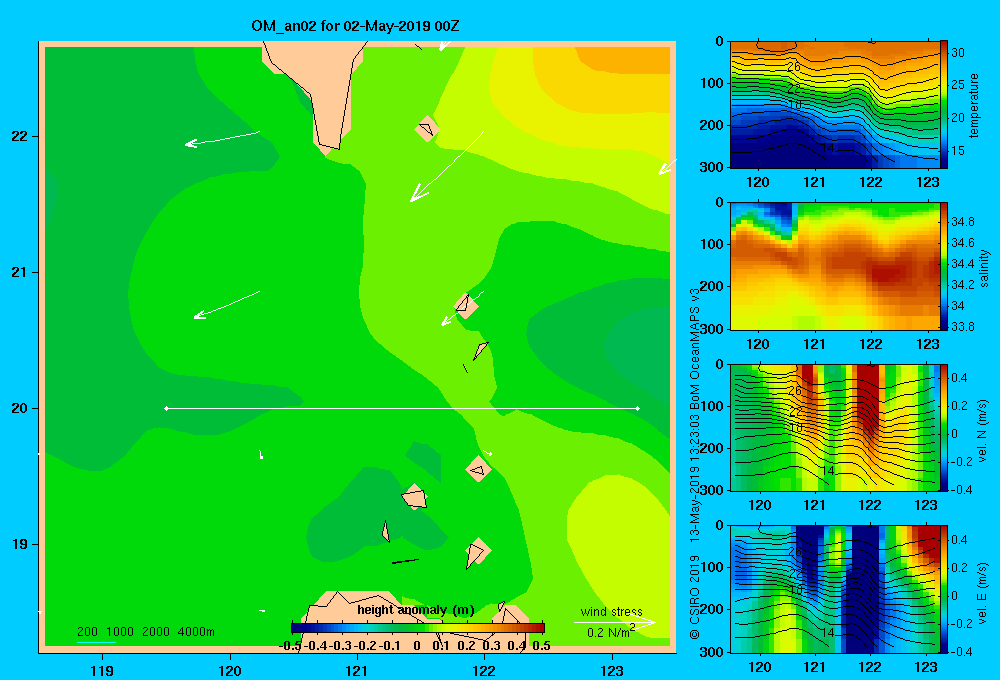Viewport: 1000px width, 680px height.
Task: Click the salinity color scale bar
Action: pyautogui.click(x=943, y=266)
